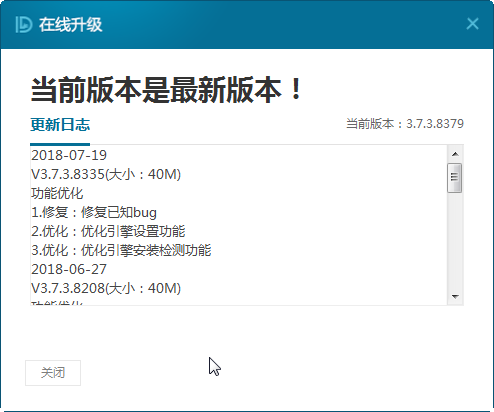Image resolution: width=494 pixels, height=412 pixels.
Task: Click the LD logo icon in title bar
Action: [x=24, y=25]
